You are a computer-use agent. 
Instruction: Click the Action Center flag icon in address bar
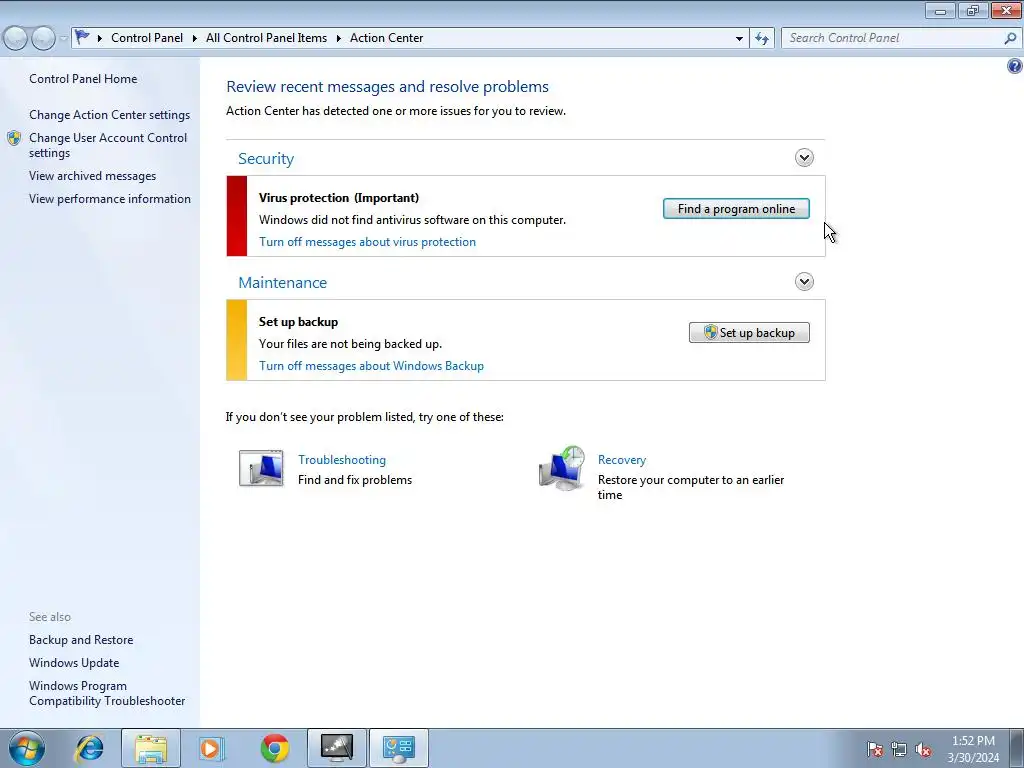tap(82, 37)
